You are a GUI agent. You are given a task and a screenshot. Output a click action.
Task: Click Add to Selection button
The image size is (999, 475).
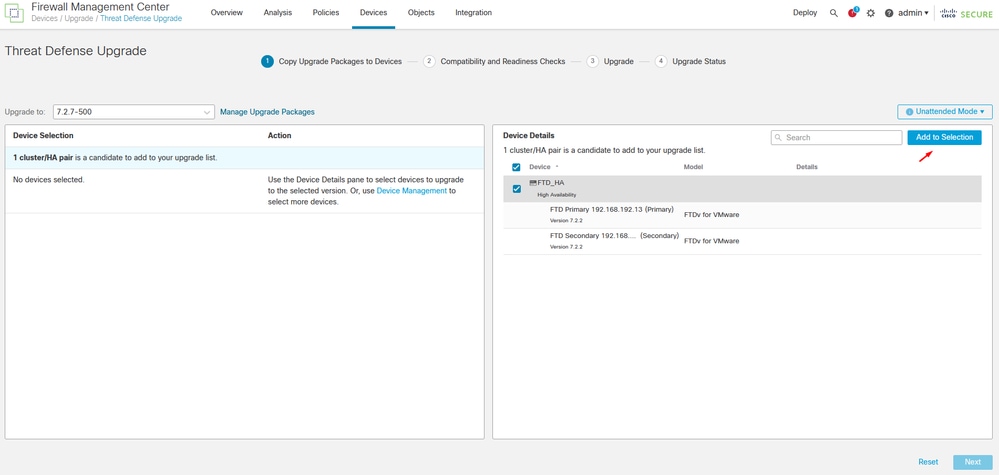pos(944,138)
